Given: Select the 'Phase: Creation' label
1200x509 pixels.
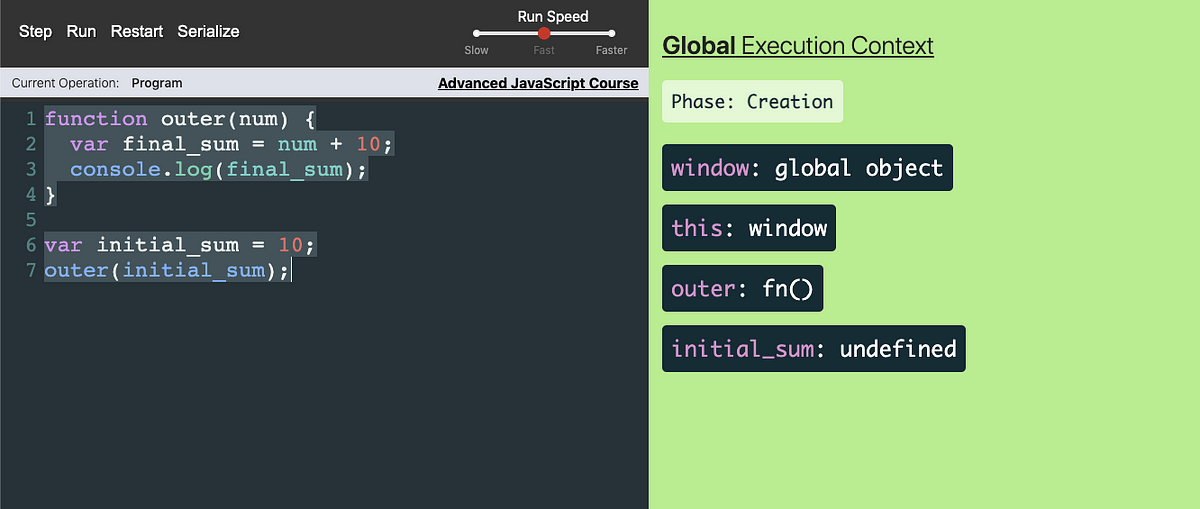Looking at the screenshot, I should point(752,101).
